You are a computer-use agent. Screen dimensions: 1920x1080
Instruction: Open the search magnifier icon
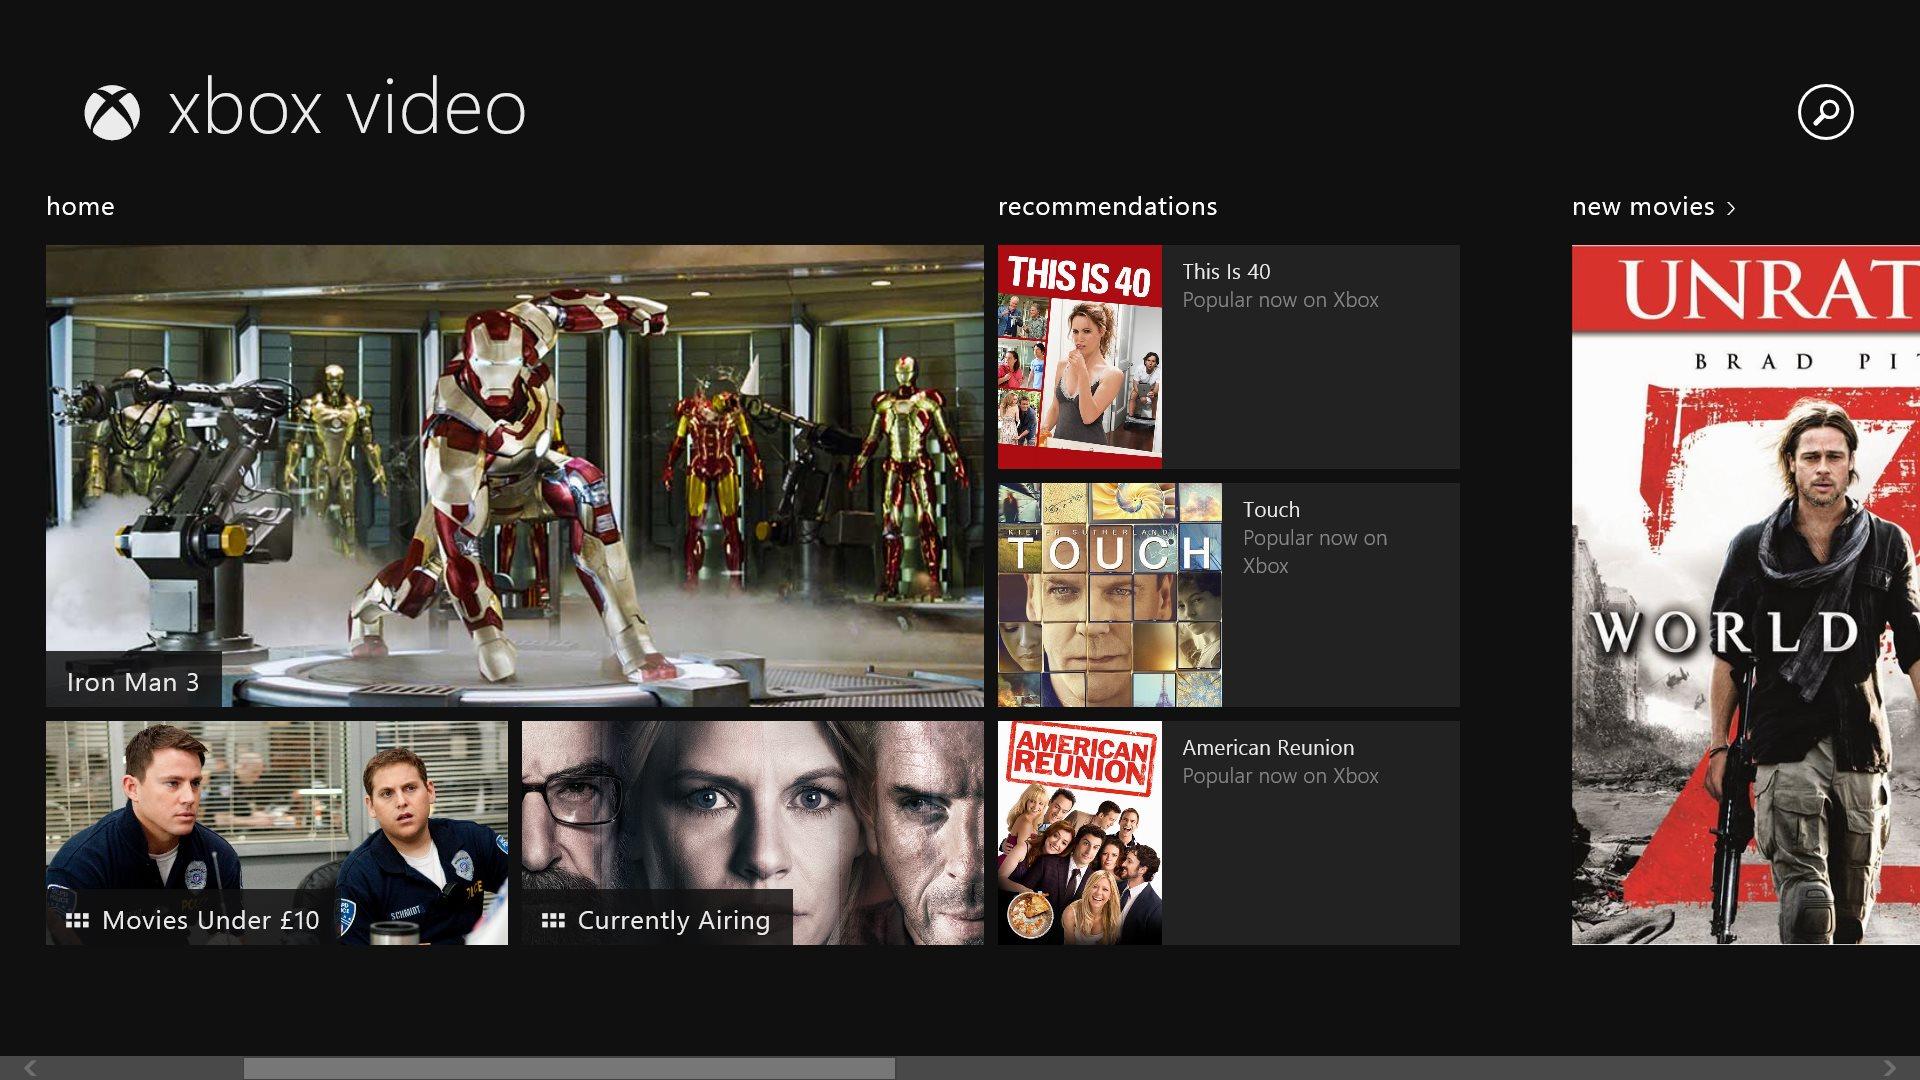pyautogui.click(x=1825, y=112)
